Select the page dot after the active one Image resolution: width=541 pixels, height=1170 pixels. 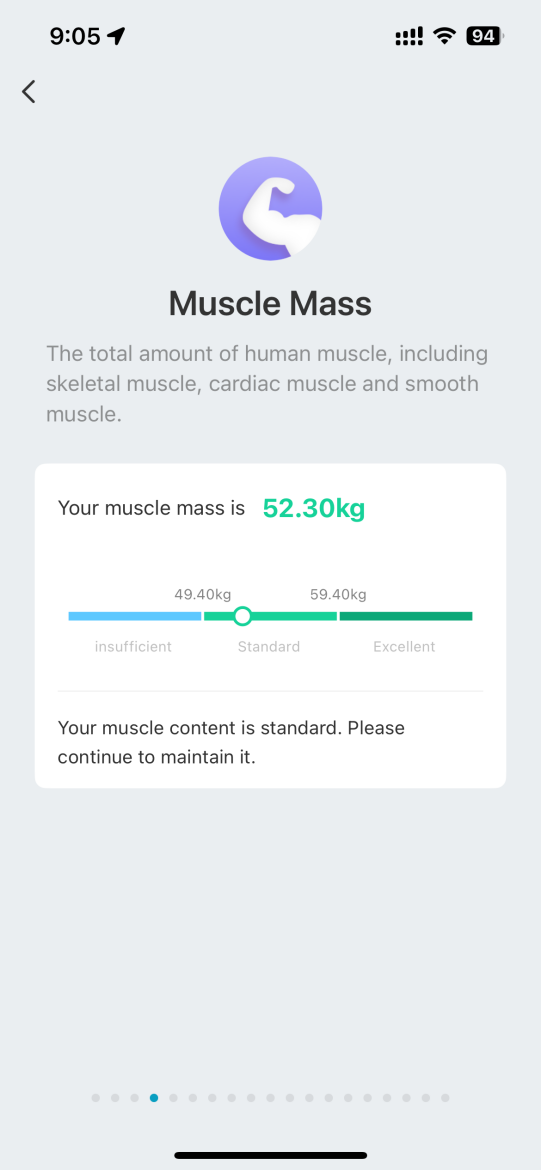point(173,1098)
